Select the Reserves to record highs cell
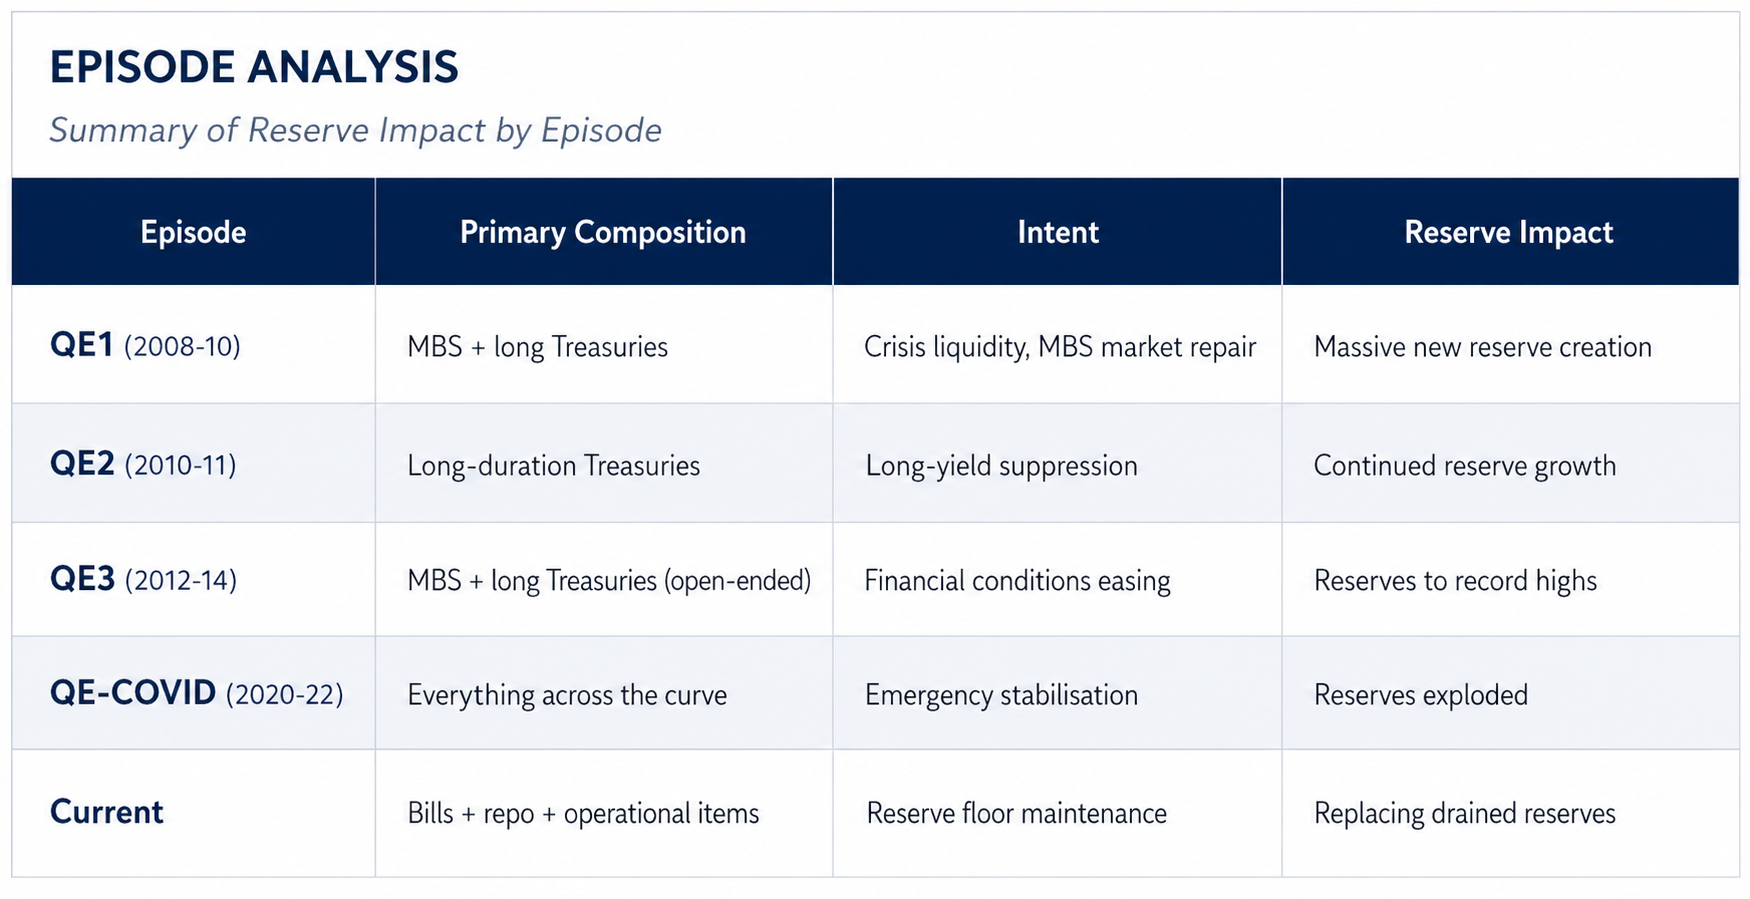The image size is (1750, 899). 1455,580
